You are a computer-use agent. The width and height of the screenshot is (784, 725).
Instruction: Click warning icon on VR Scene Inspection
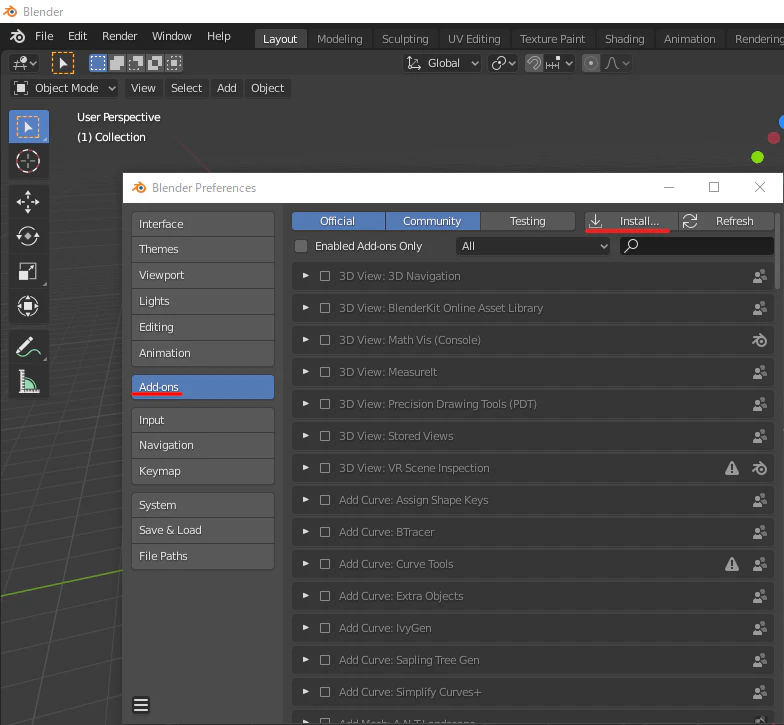coord(732,468)
